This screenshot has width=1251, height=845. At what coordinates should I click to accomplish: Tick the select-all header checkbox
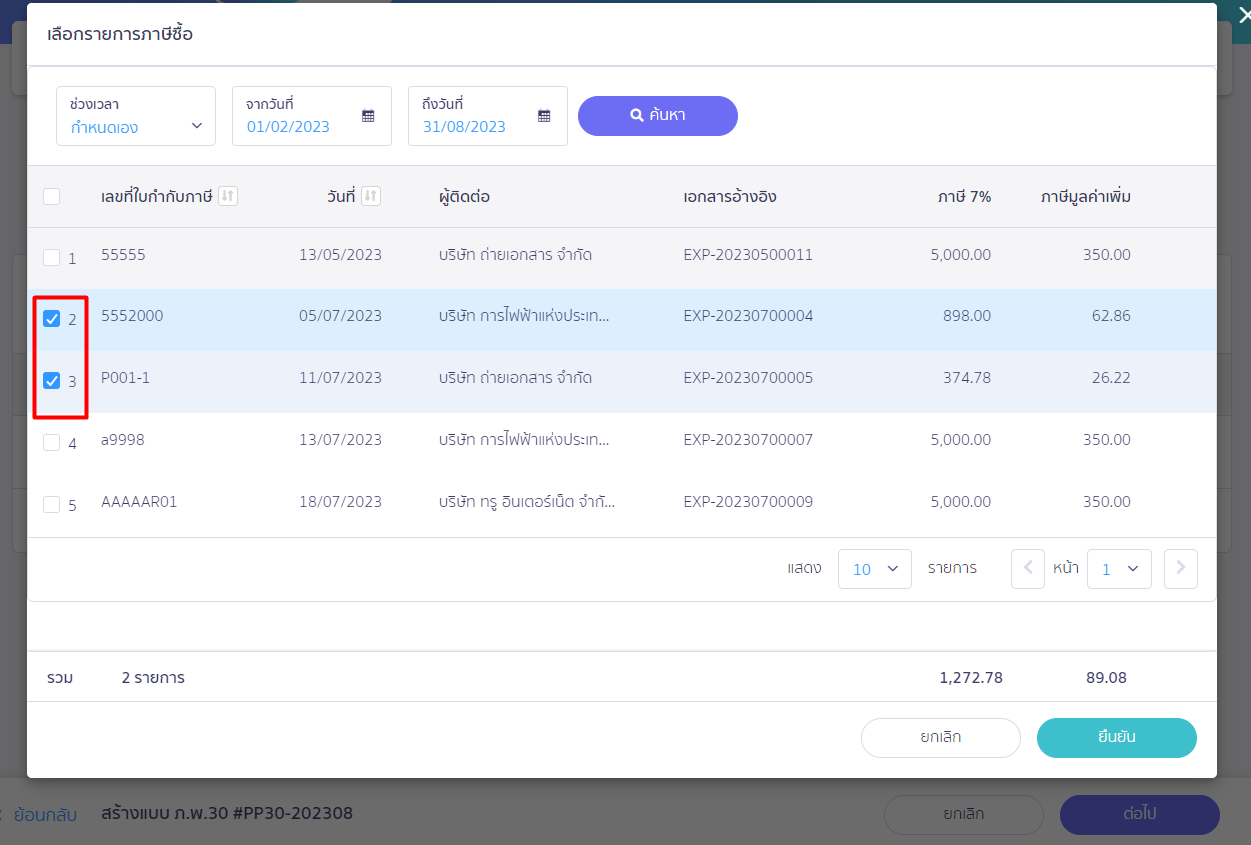click(x=52, y=197)
